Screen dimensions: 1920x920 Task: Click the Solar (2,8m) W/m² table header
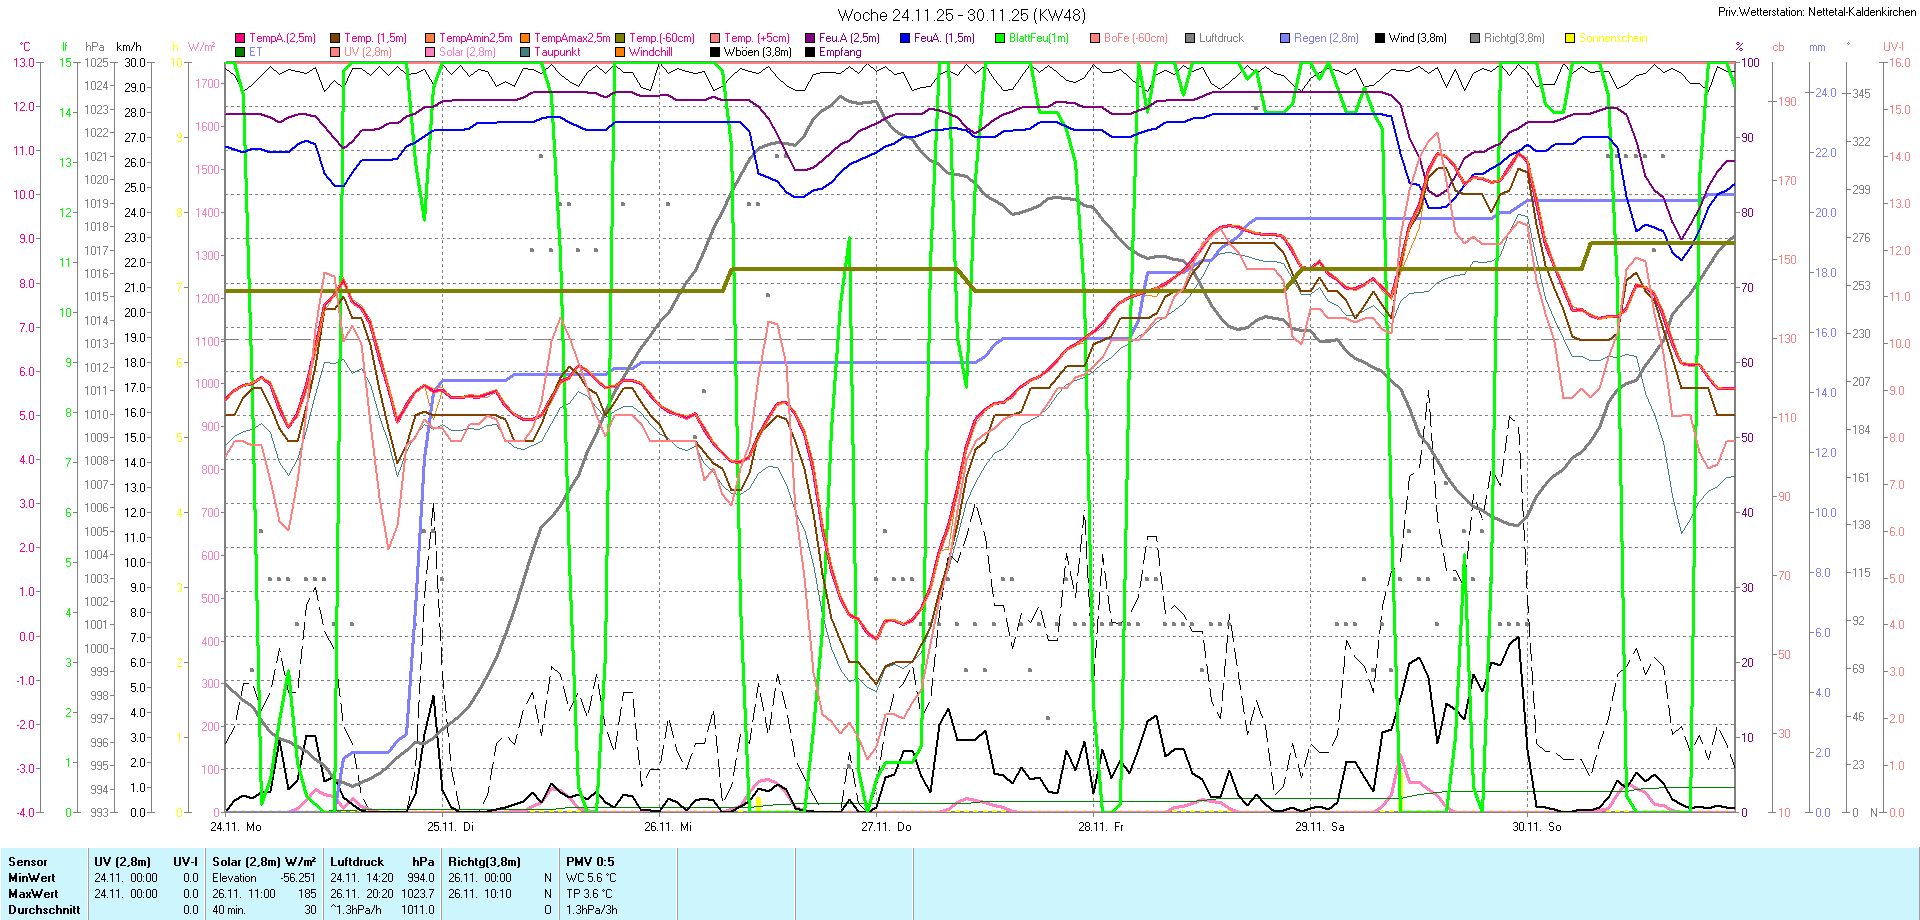coord(264,862)
